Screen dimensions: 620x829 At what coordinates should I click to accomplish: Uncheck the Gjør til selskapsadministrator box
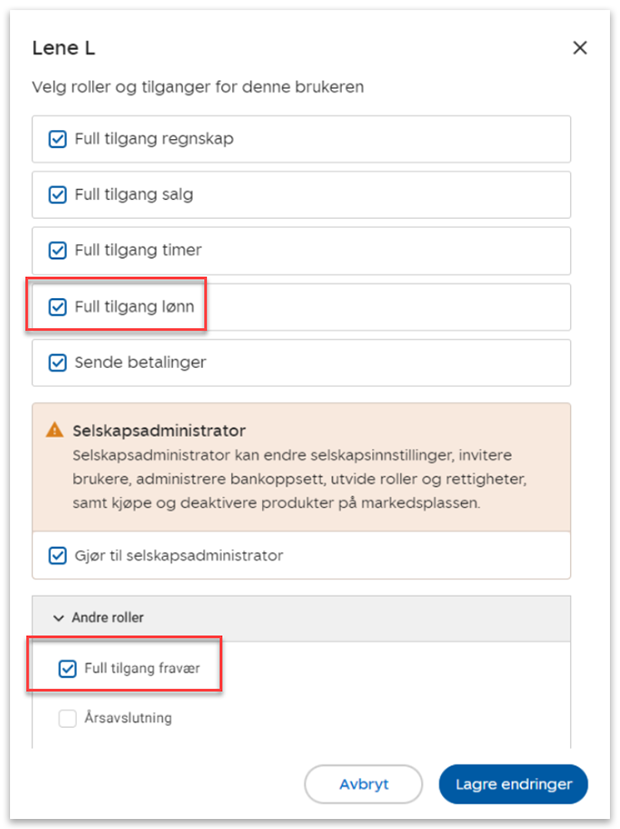(x=58, y=556)
